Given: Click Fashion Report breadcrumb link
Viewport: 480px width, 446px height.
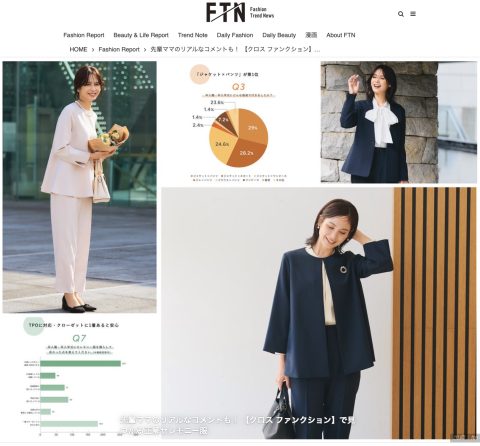Looking at the screenshot, I should pyautogui.click(x=119, y=49).
